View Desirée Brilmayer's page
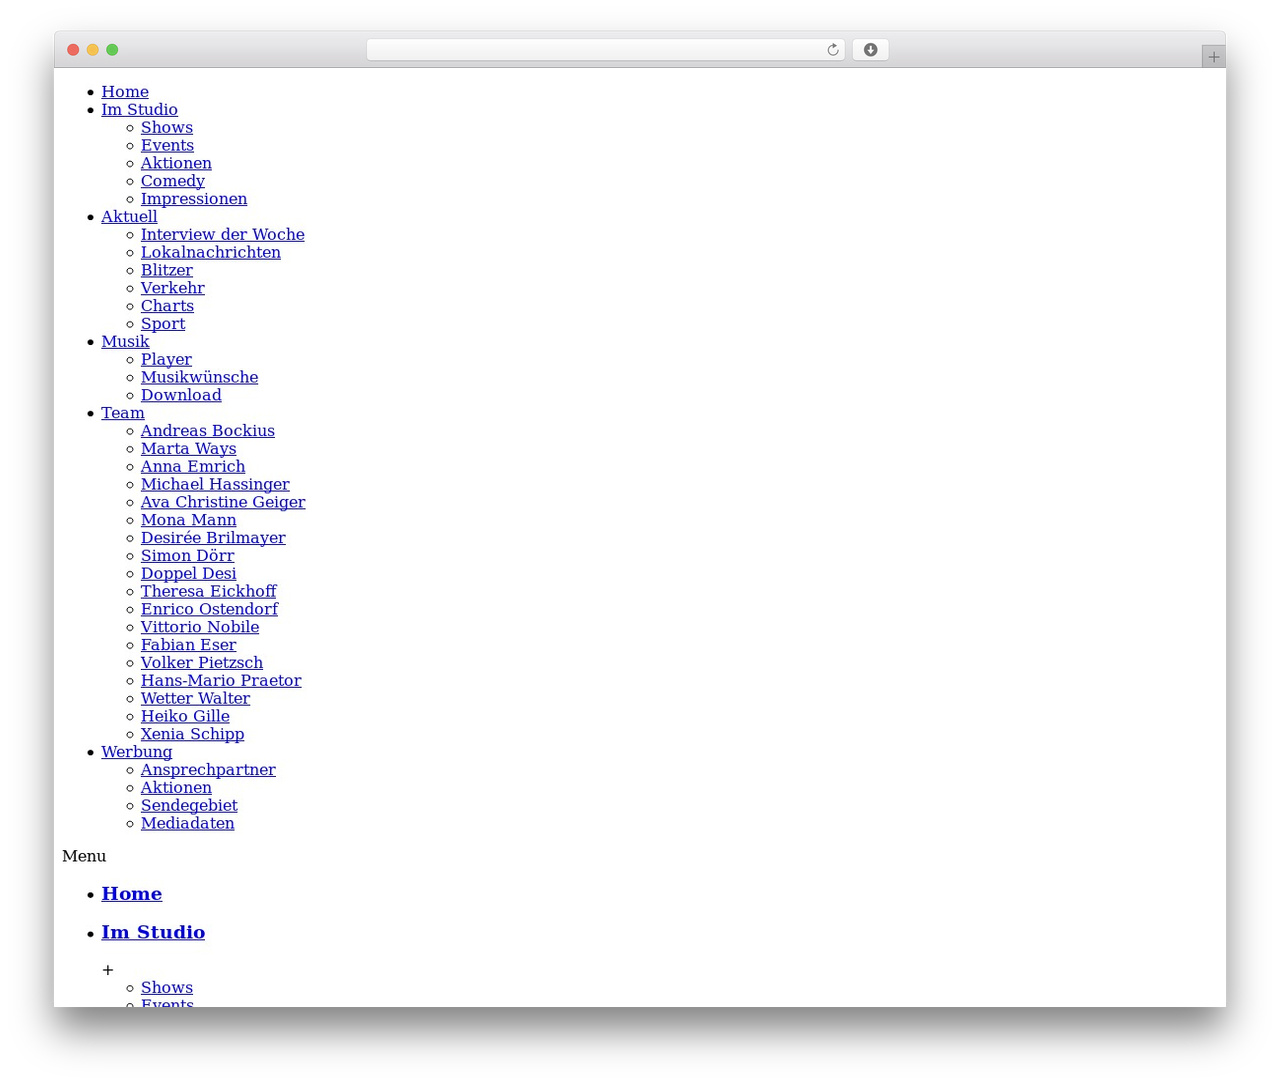Image resolution: width=1280 pixels, height=1084 pixels. (213, 538)
